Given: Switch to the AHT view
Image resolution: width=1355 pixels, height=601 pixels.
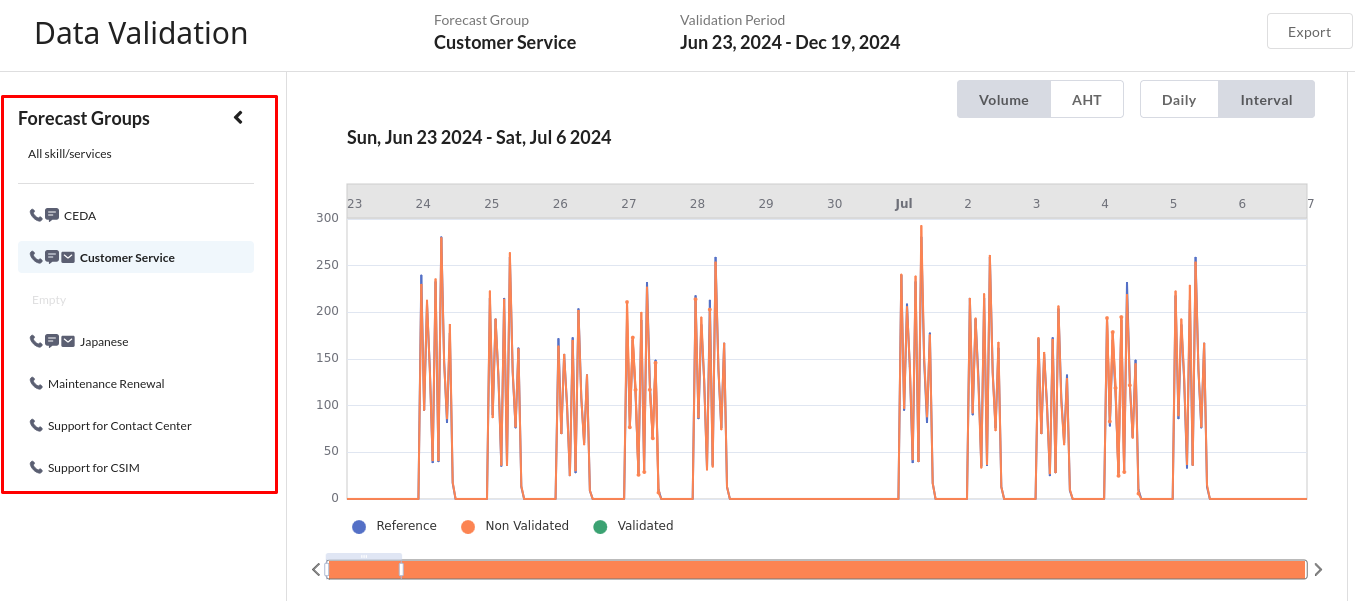Looking at the screenshot, I should click(1086, 100).
